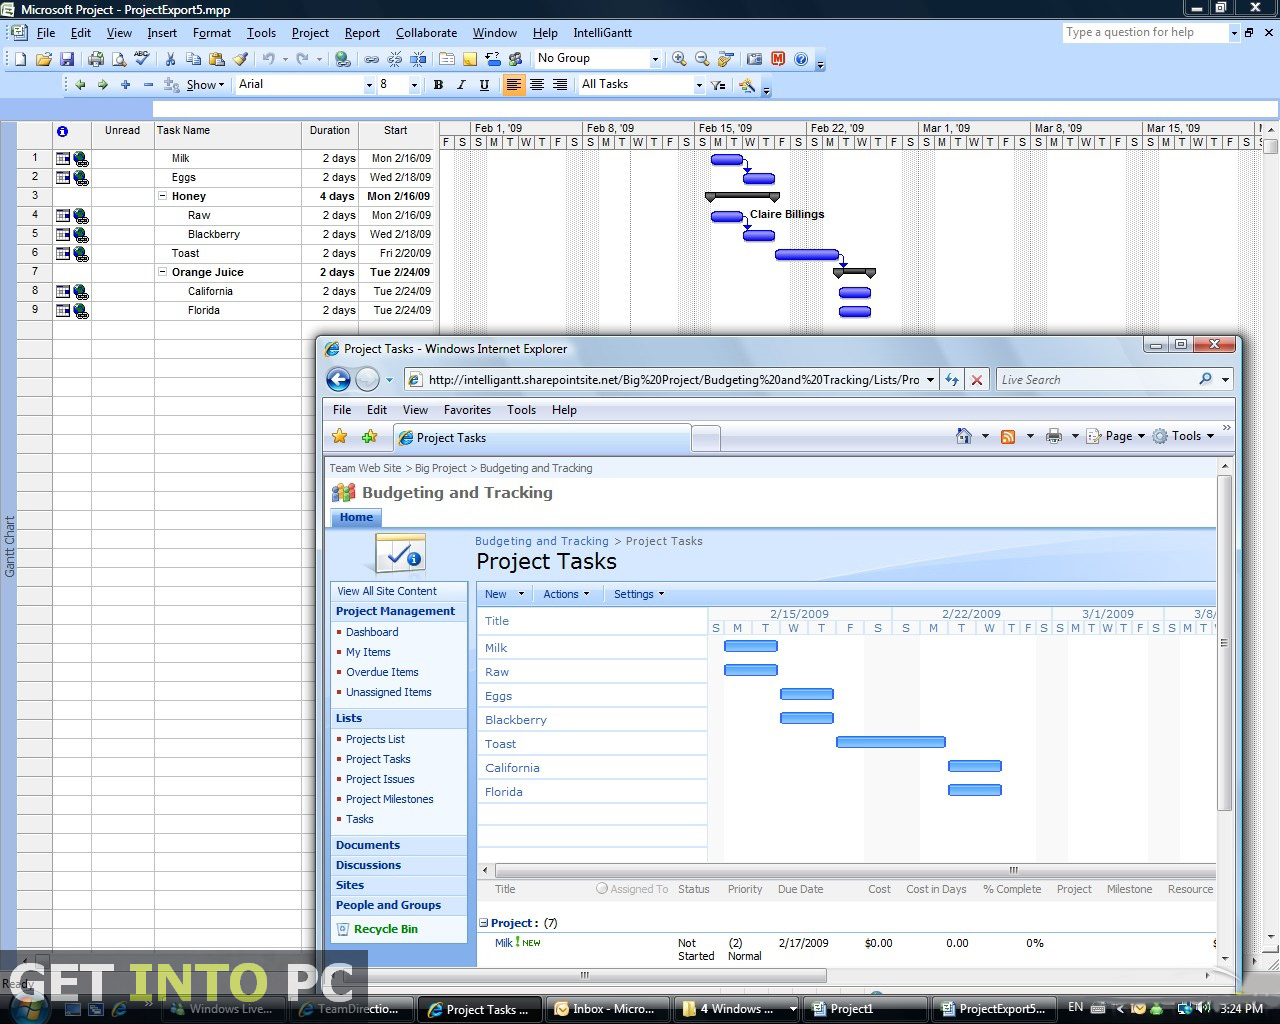Click the Unlink Tasks broken chain icon
The width and height of the screenshot is (1280, 1024).
[394, 59]
